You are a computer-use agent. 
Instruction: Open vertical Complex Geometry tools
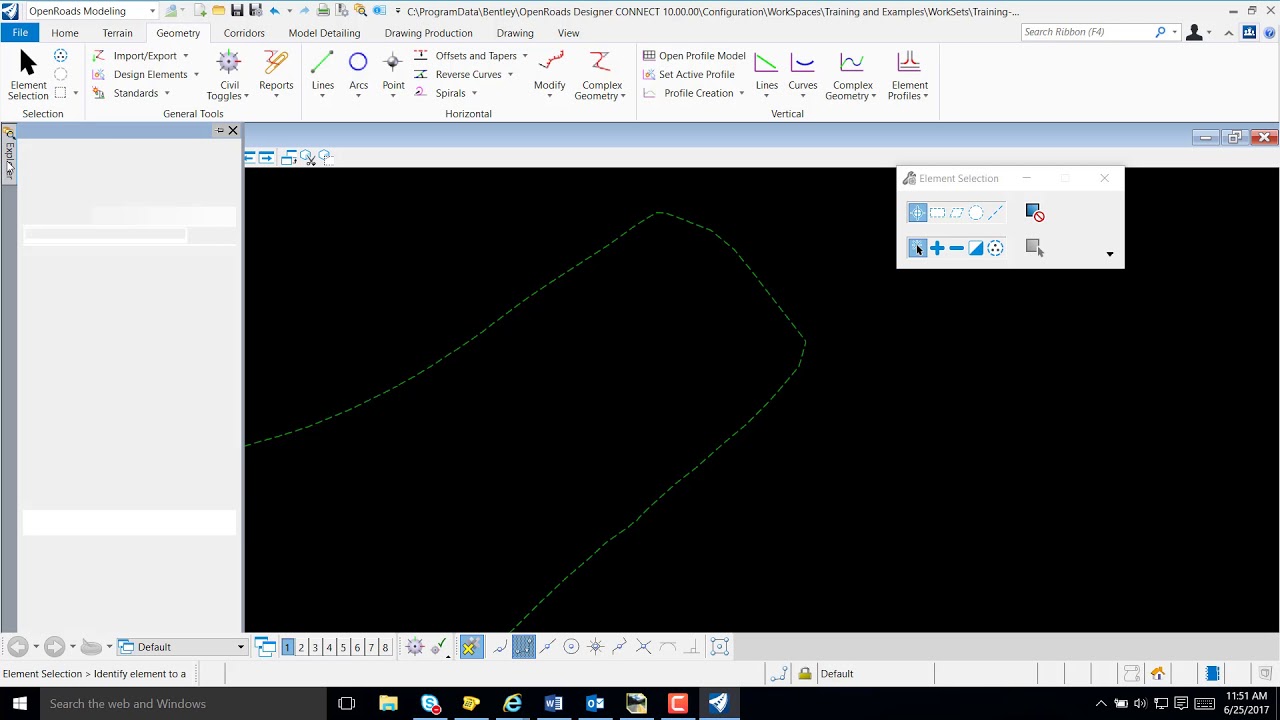tap(851, 75)
